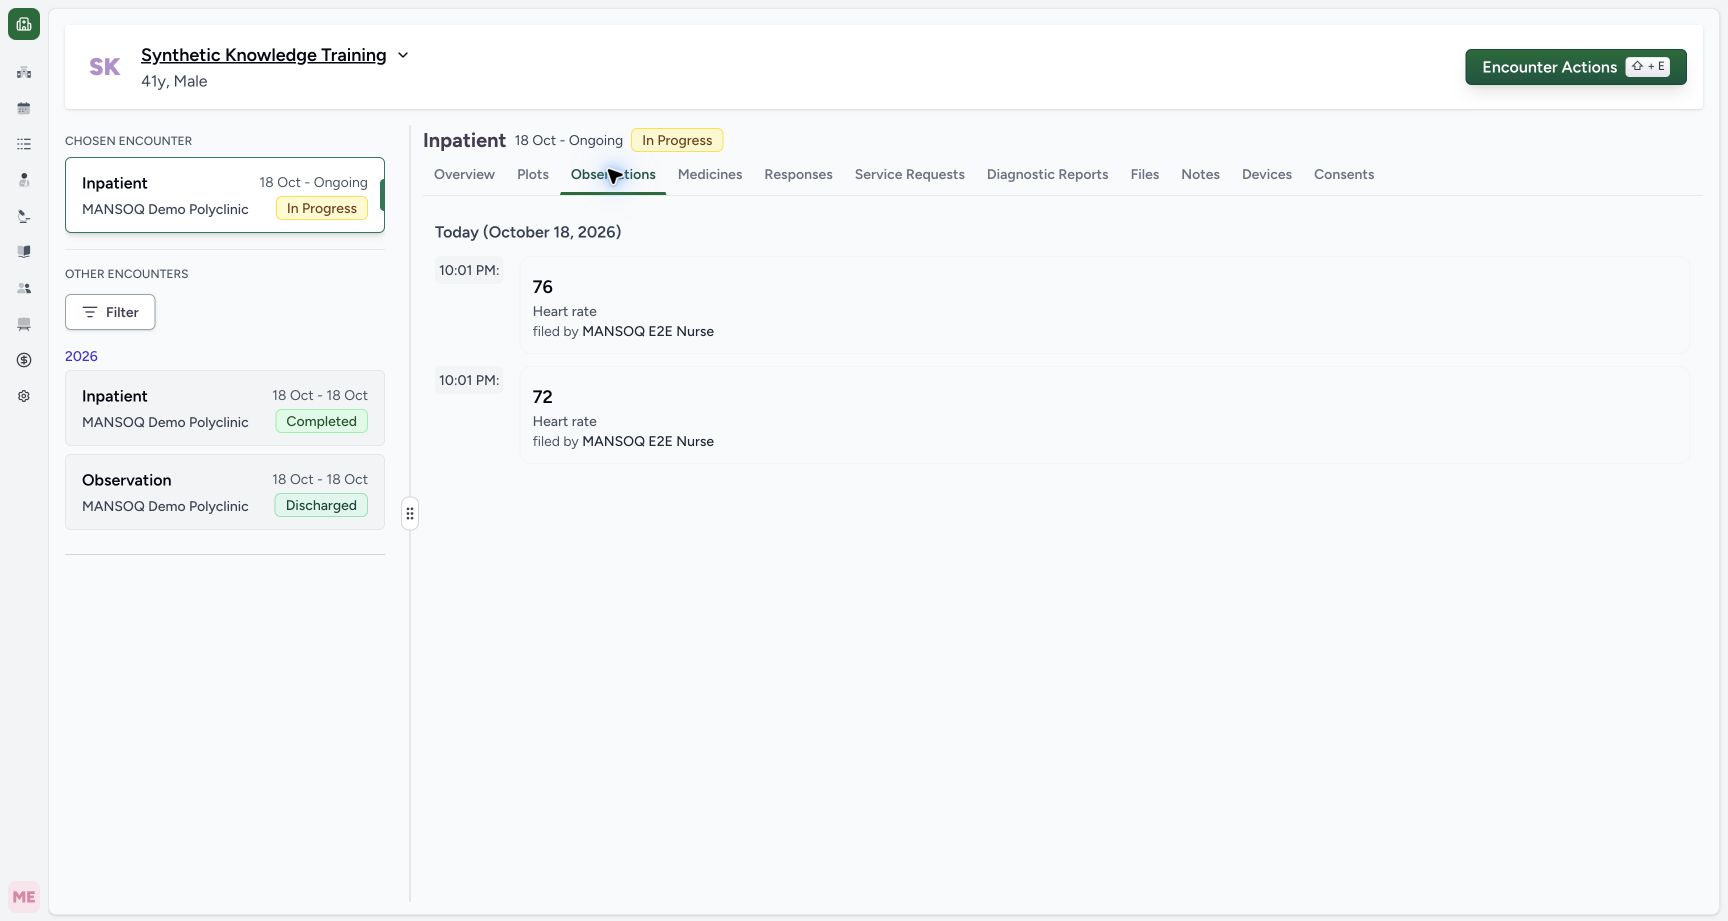This screenshot has width=1728, height=921.
Task: Open the Encounter Actions button
Action: tap(1576, 67)
